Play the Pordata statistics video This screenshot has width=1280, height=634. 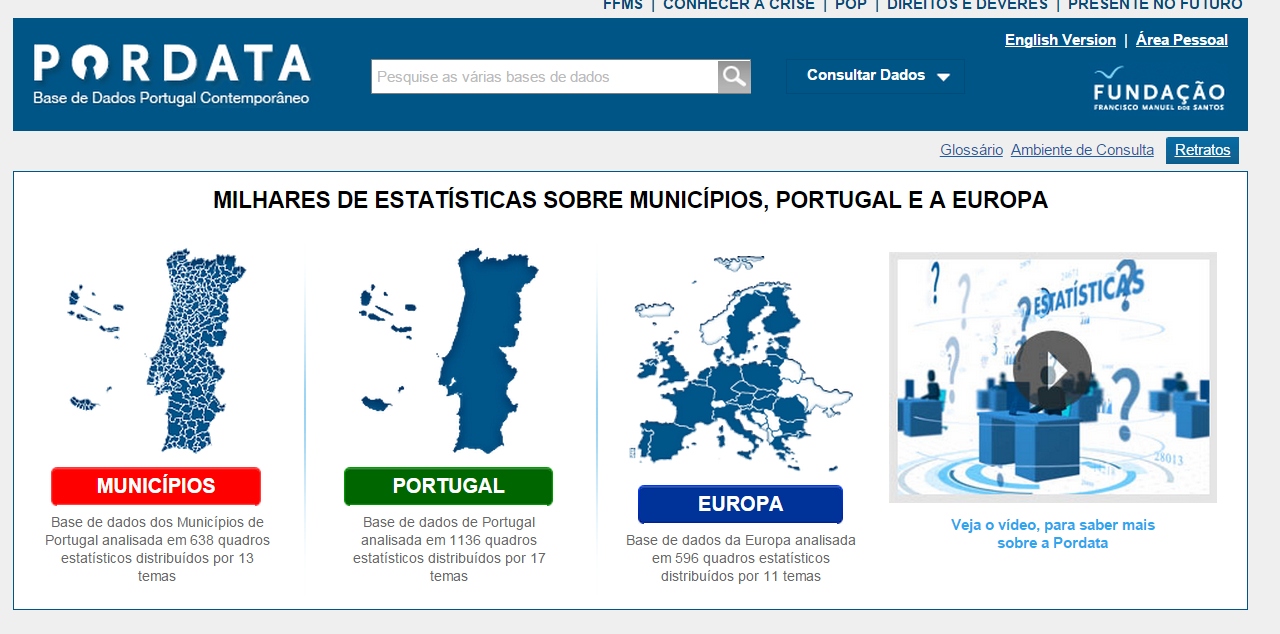1052,370
